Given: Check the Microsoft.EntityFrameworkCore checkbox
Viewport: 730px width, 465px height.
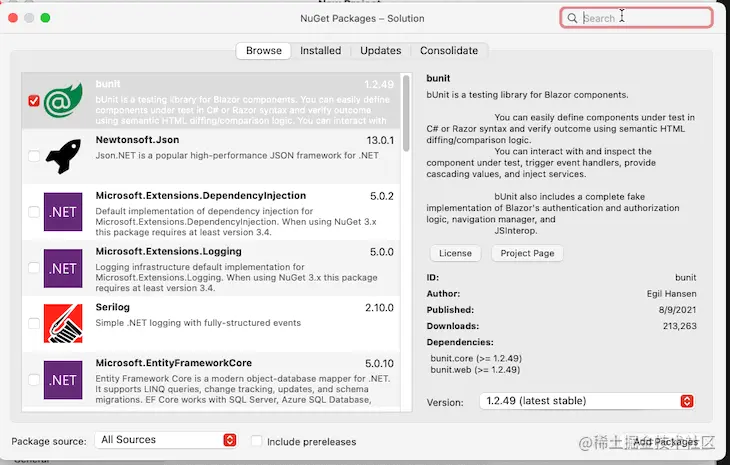Looking at the screenshot, I should click(x=34, y=379).
